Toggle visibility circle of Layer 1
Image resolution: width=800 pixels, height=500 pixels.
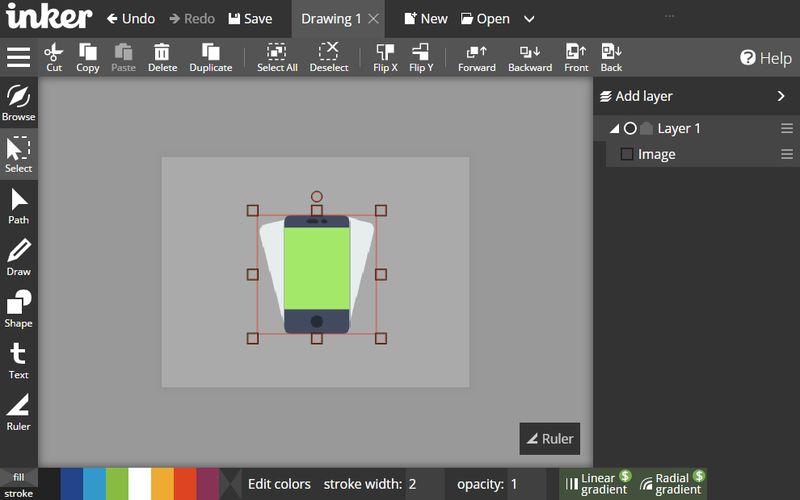point(630,129)
